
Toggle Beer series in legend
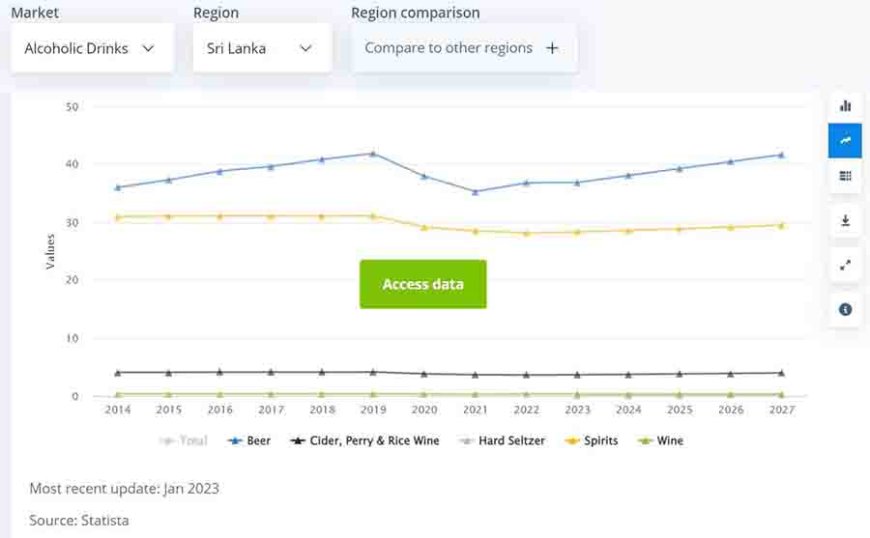coord(250,440)
